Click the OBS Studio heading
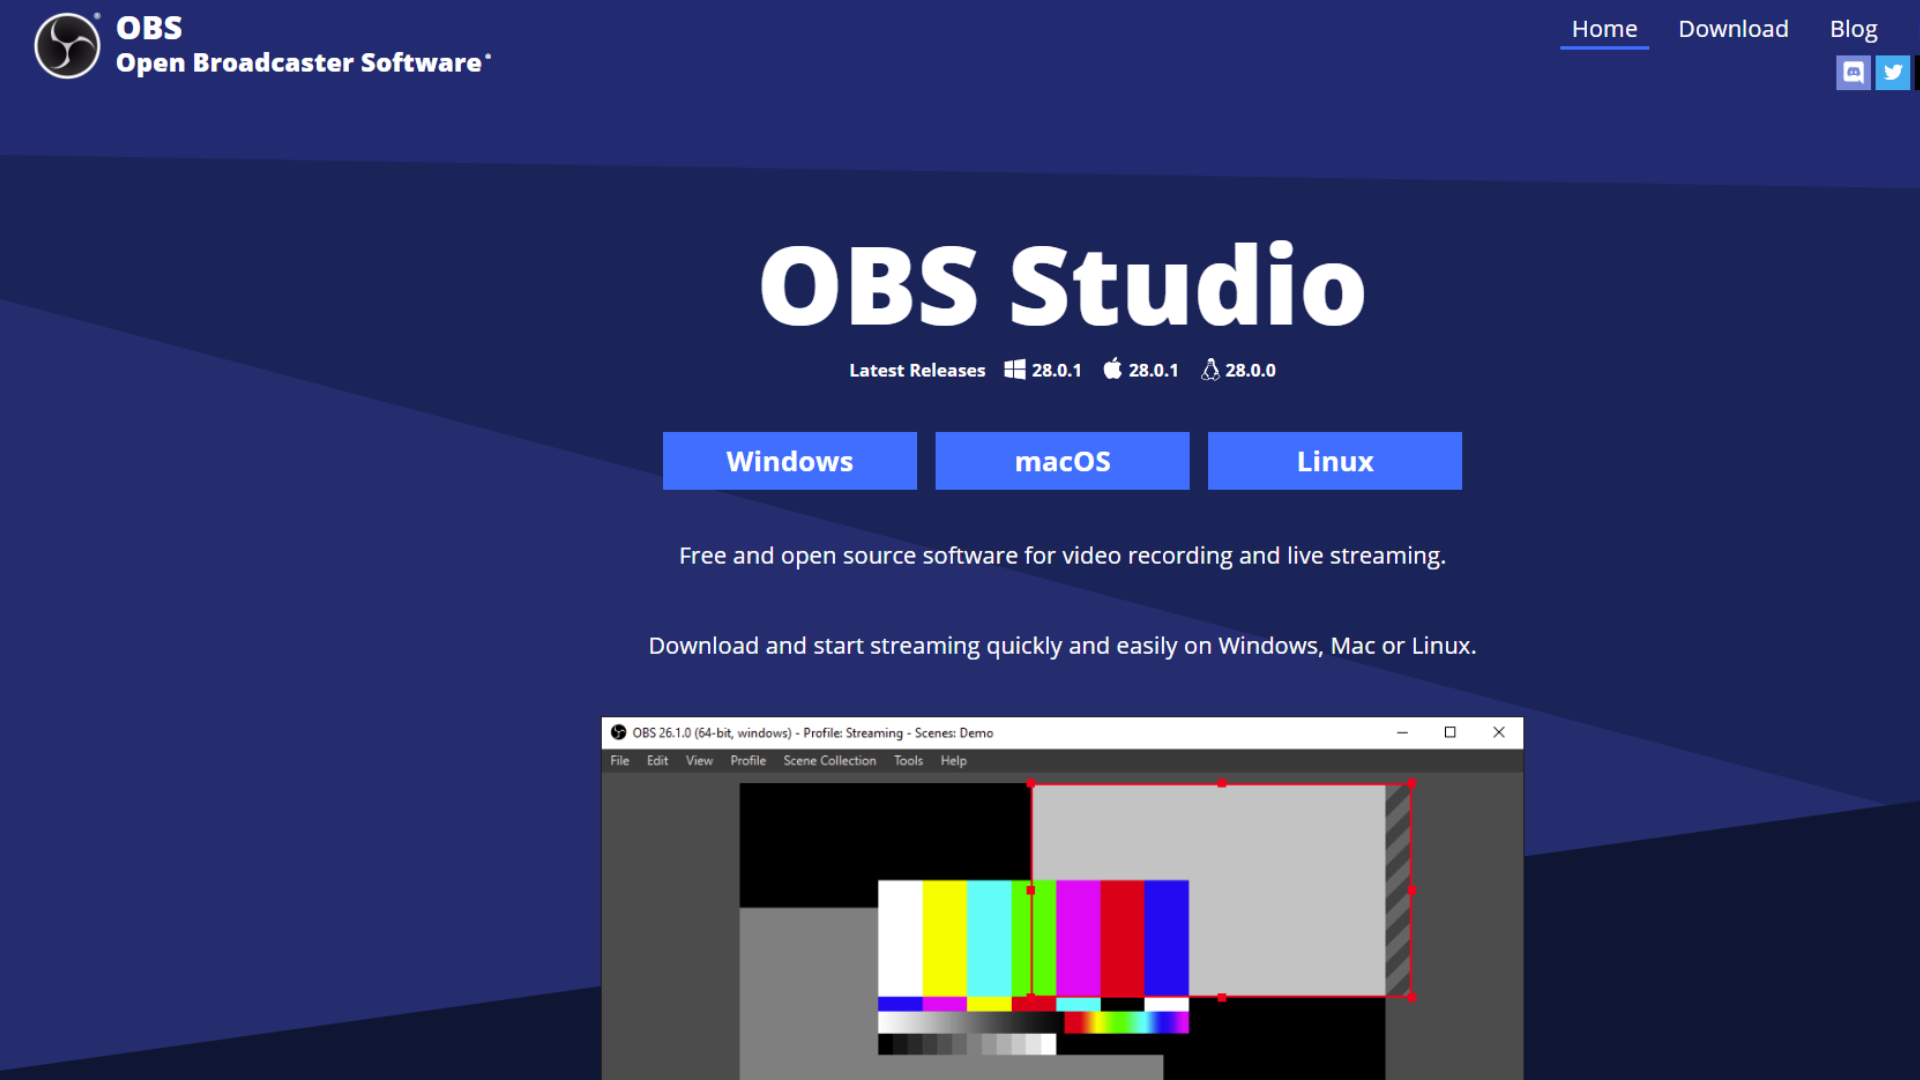 (x=1062, y=286)
